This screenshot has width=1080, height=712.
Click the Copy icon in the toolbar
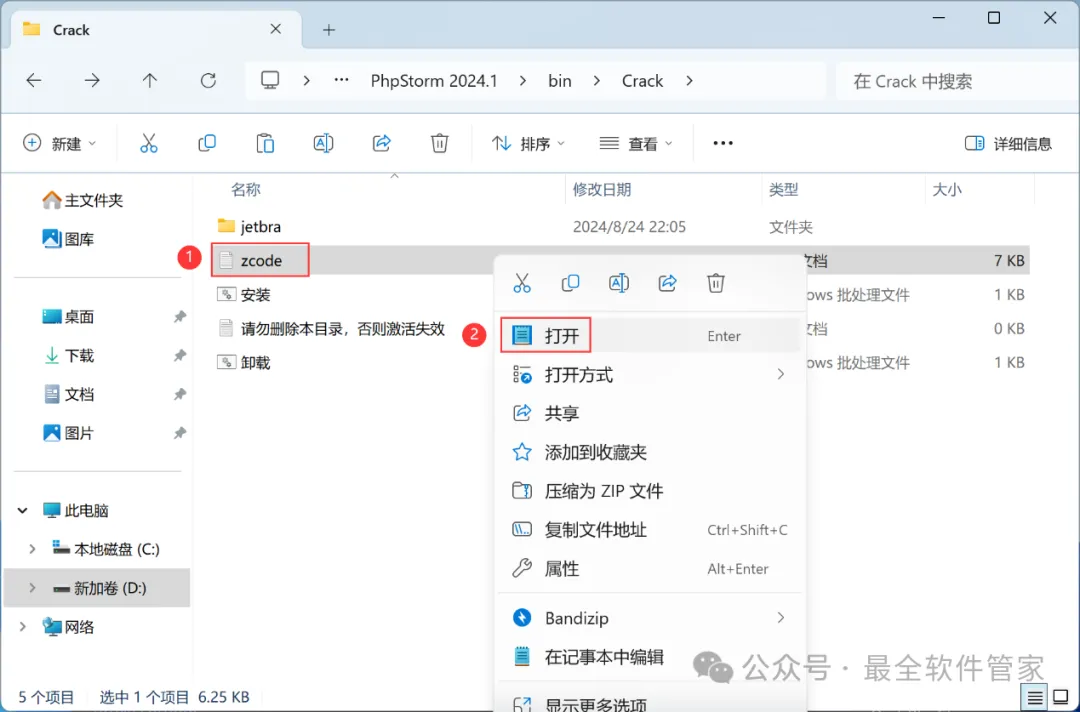[207, 143]
